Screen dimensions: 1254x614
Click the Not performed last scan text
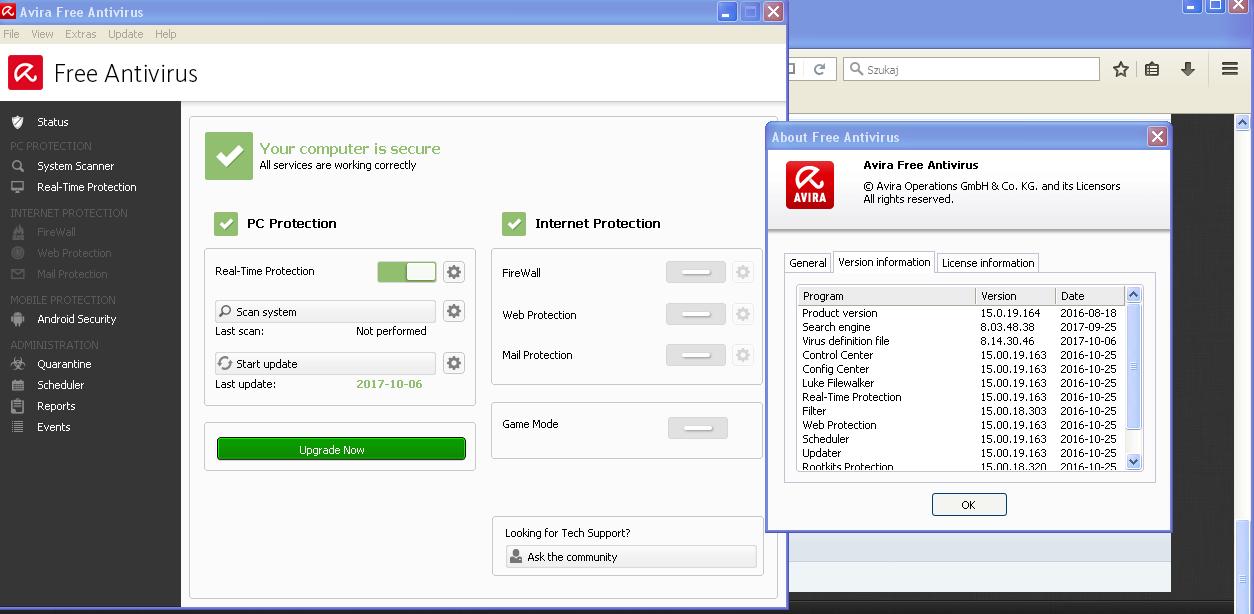[x=391, y=331]
